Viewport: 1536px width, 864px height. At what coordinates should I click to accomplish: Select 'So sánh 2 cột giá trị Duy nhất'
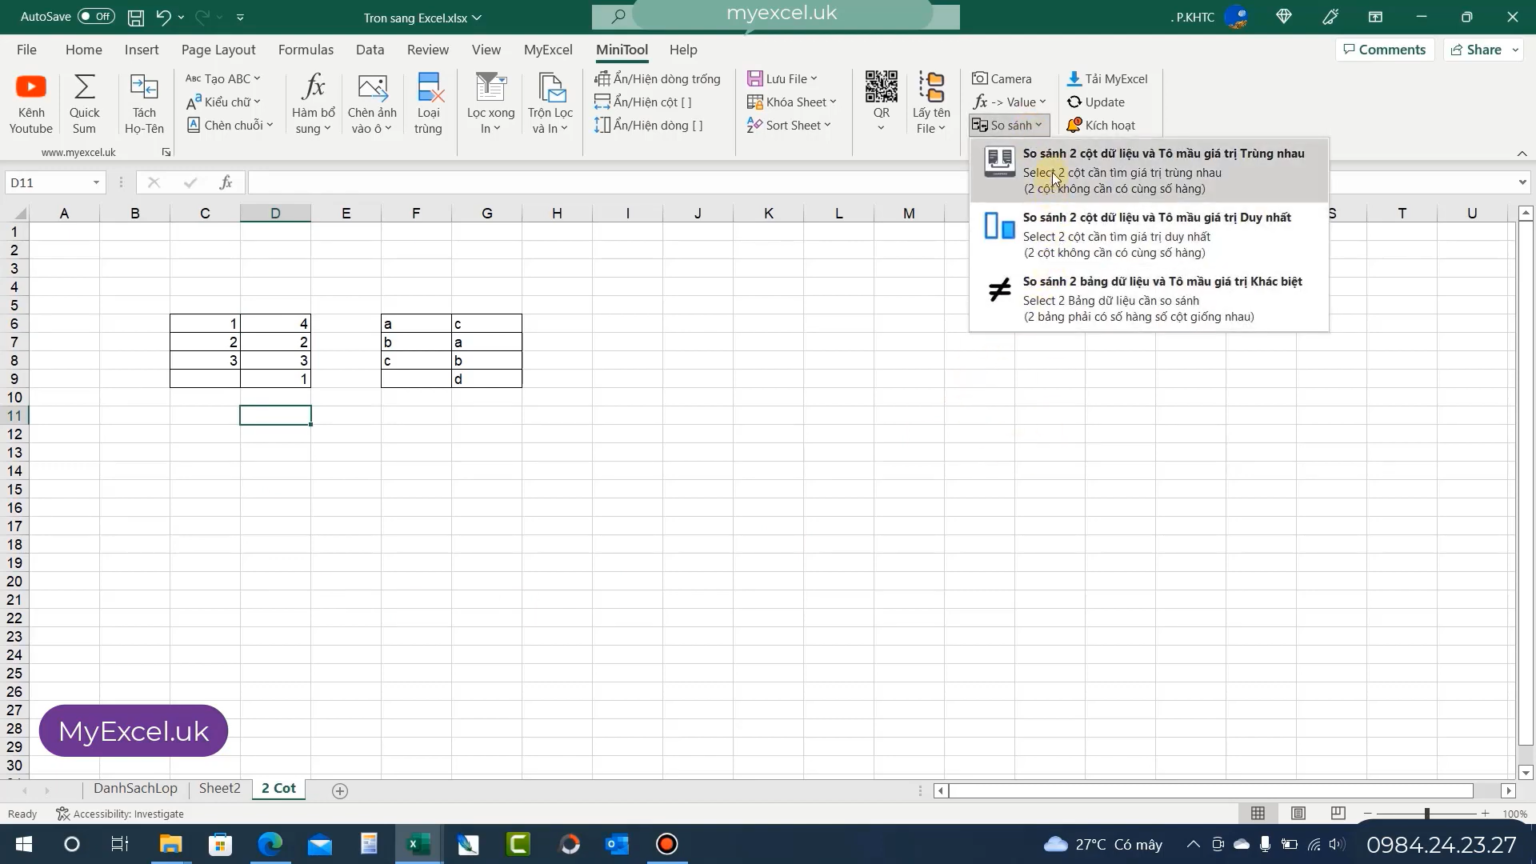(x=1155, y=216)
